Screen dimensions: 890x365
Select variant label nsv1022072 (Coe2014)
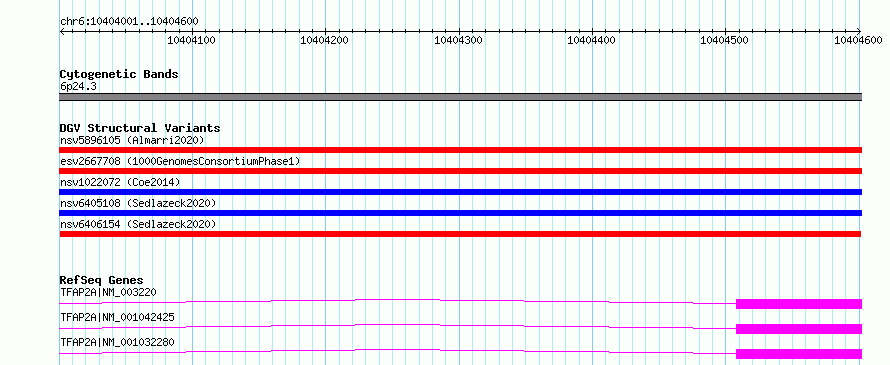click(x=120, y=182)
